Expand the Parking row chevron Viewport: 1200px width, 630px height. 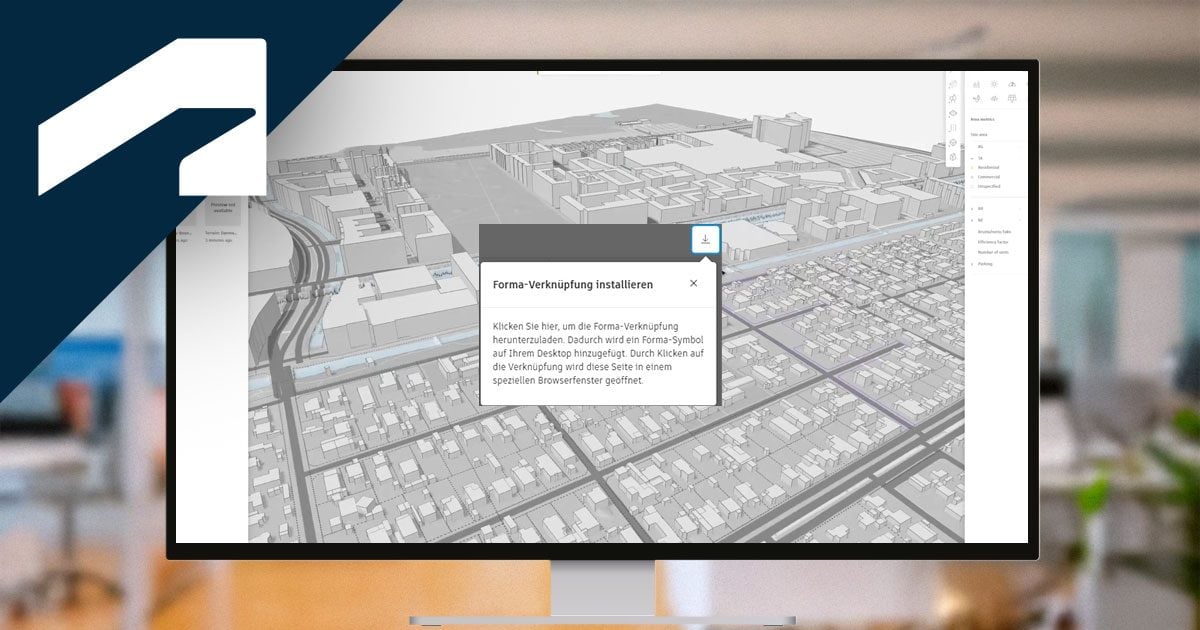972,263
